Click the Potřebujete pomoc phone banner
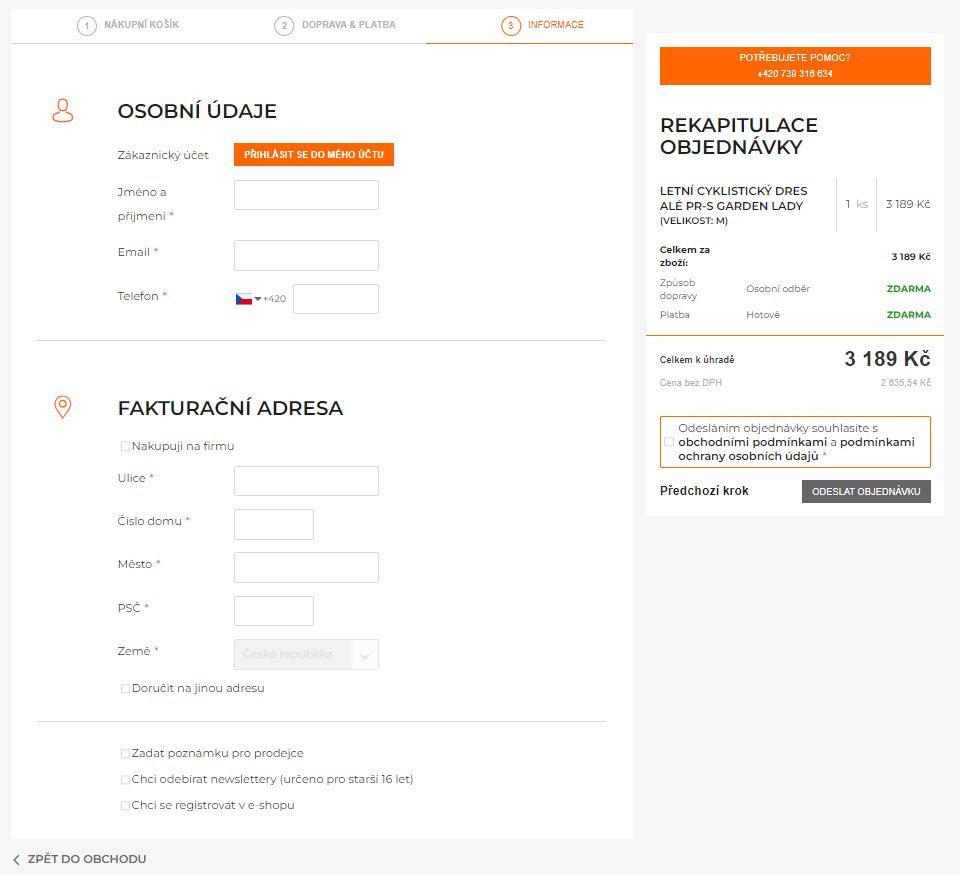Image resolution: width=960 pixels, height=875 pixels. [795, 66]
